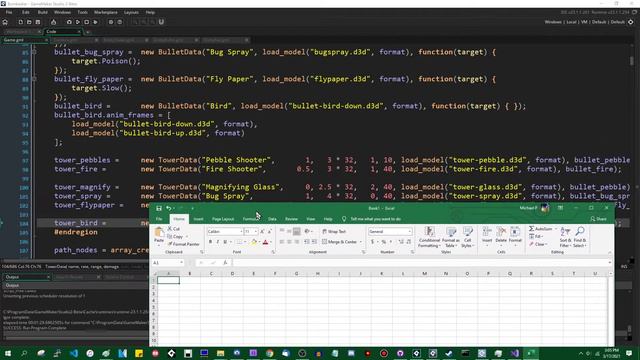Open the Page Layout tab in Excel
This screenshot has width=640, height=360.
[223, 219]
